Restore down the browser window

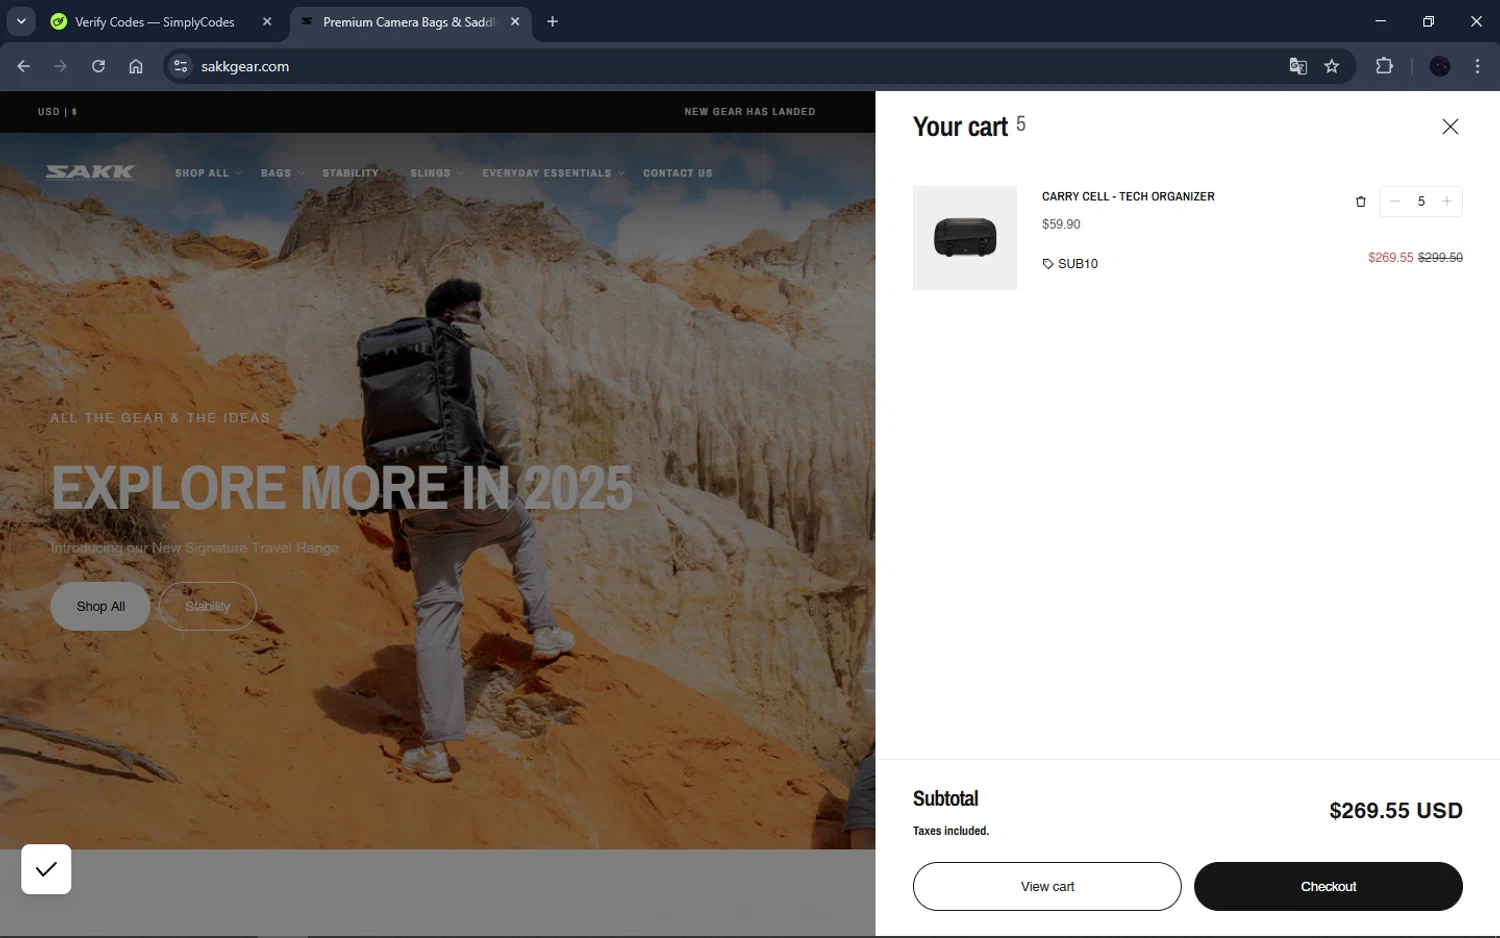pyautogui.click(x=1428, y=21)
